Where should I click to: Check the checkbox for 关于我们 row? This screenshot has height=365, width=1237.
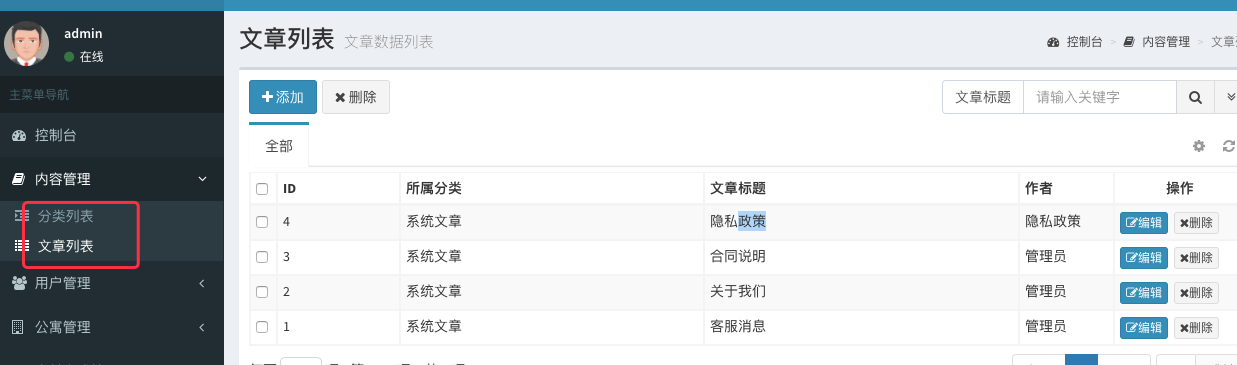[262, 292]
